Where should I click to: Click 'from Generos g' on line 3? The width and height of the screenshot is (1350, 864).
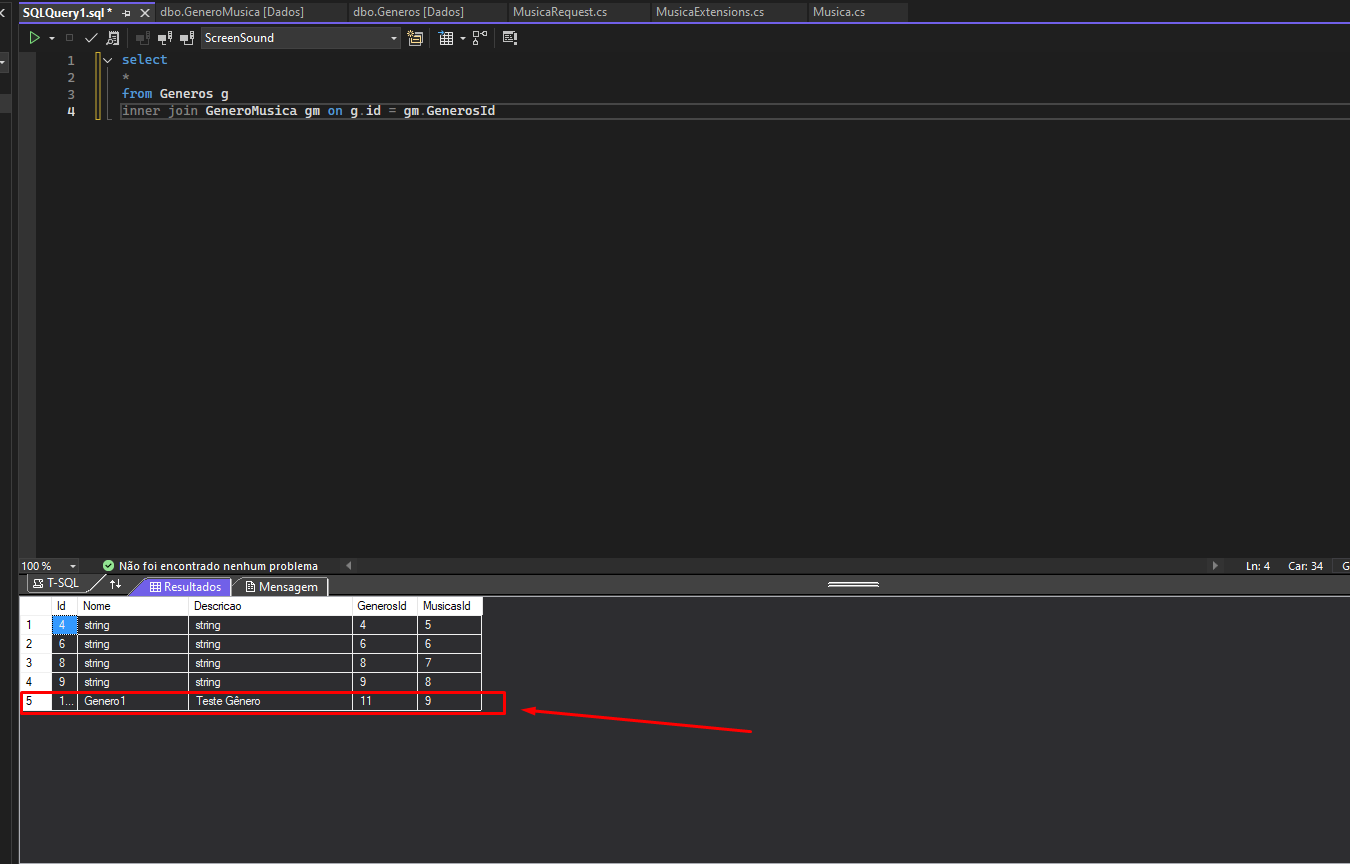175,94
